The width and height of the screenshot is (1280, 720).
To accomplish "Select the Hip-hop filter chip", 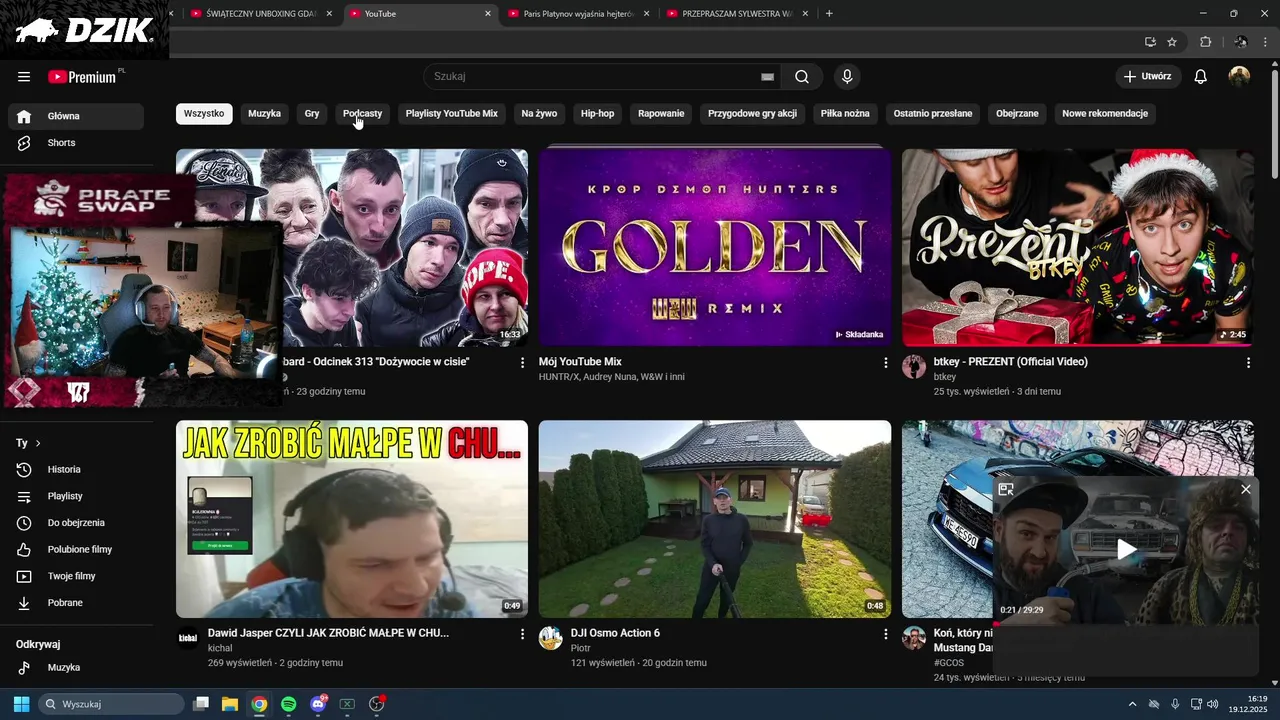I will point(597,114).
